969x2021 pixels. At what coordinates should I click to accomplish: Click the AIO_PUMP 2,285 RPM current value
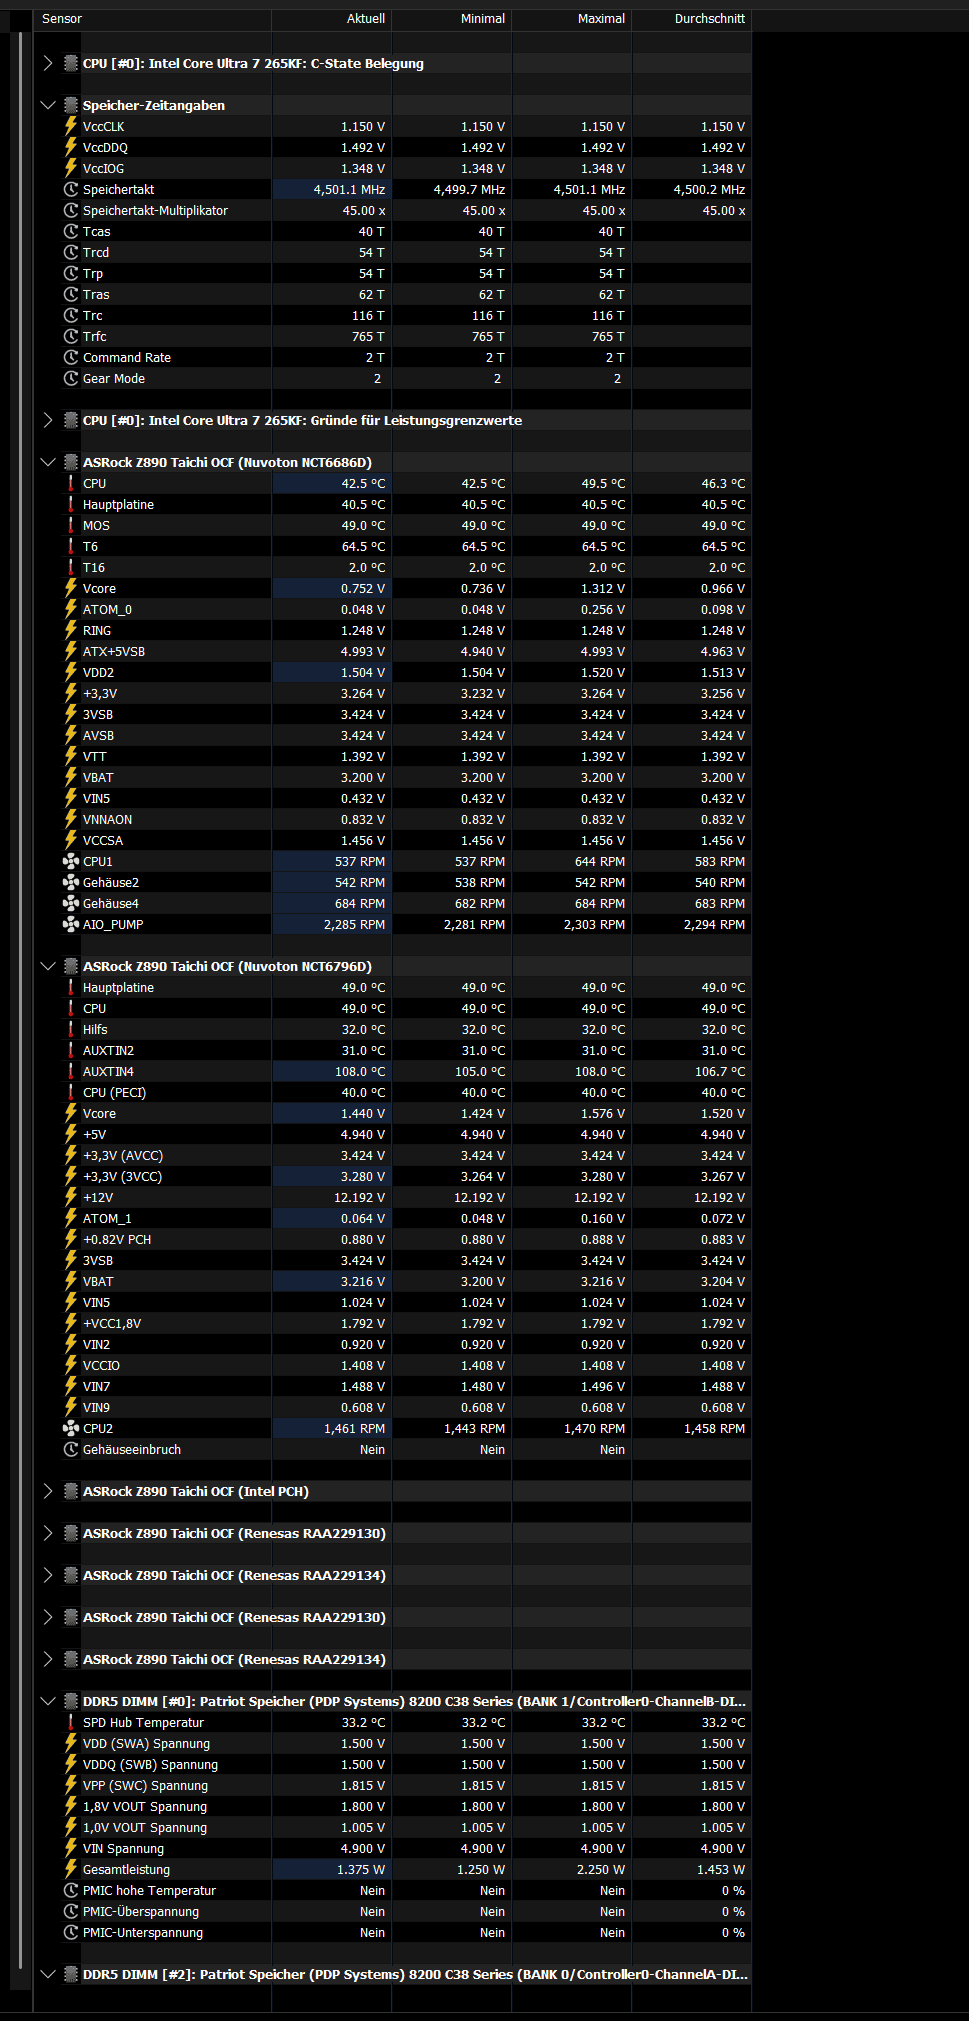pyautogui.click(x=354, y=924)
